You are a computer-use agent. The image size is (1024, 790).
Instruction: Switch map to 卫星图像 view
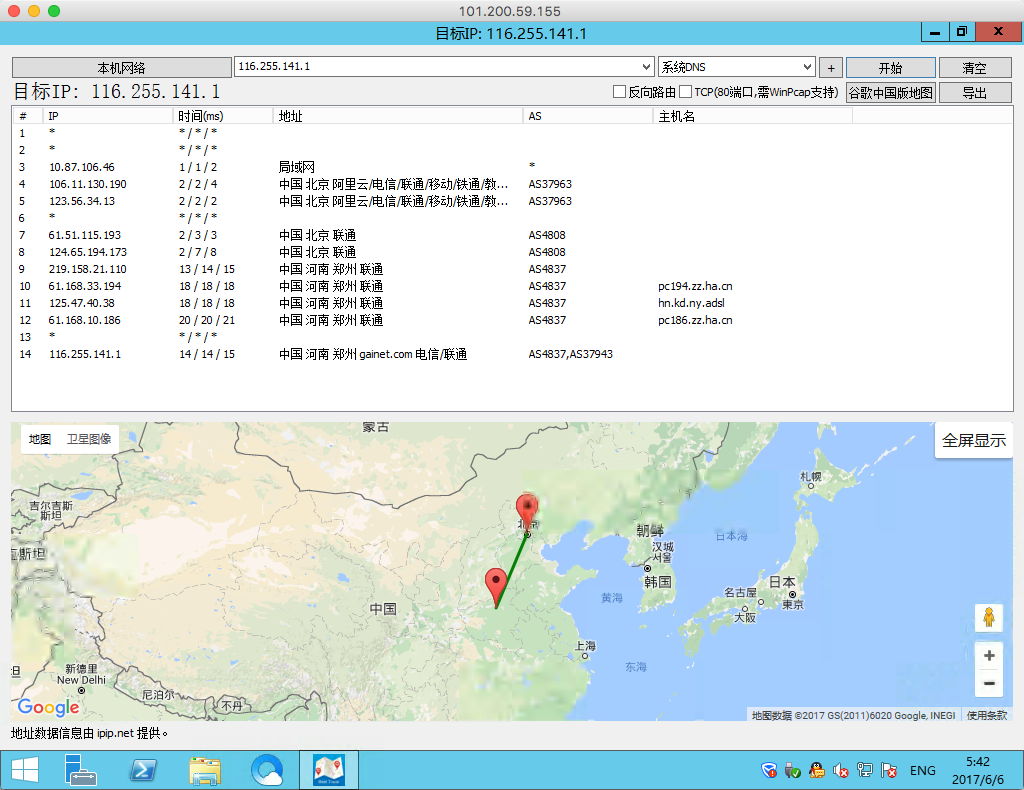89,439
